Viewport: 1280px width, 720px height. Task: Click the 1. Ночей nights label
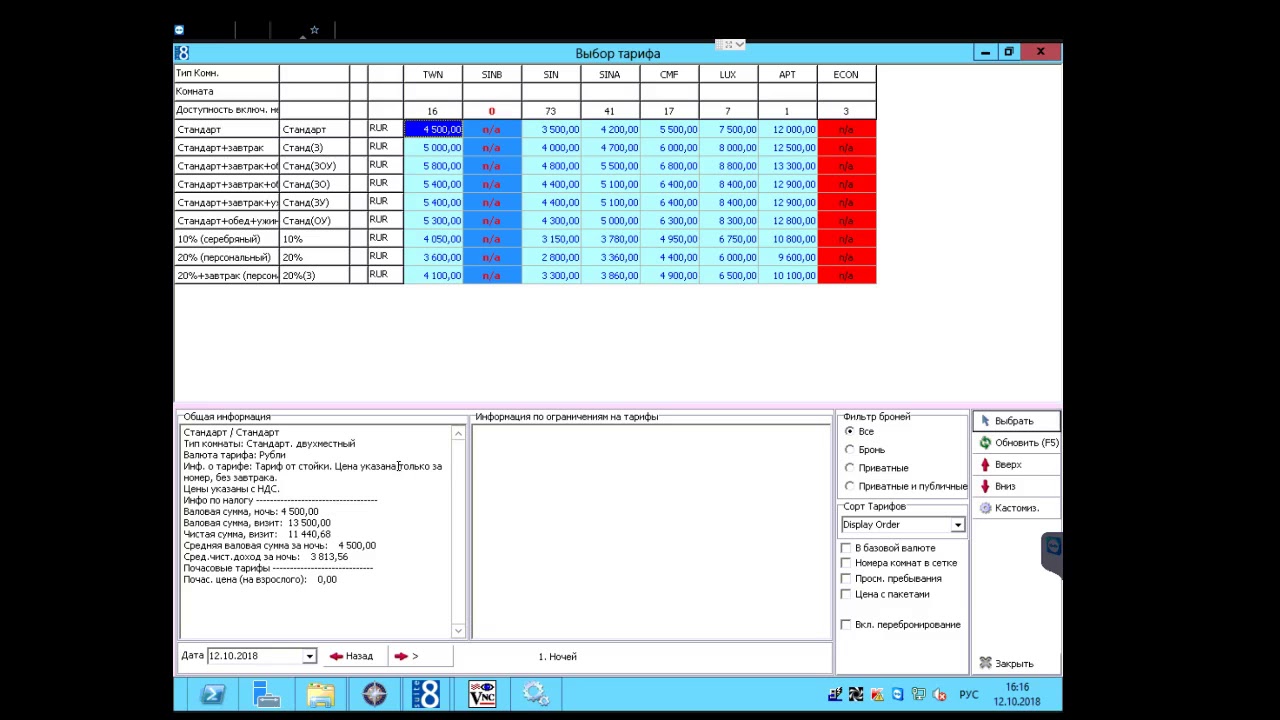[558, 657]
